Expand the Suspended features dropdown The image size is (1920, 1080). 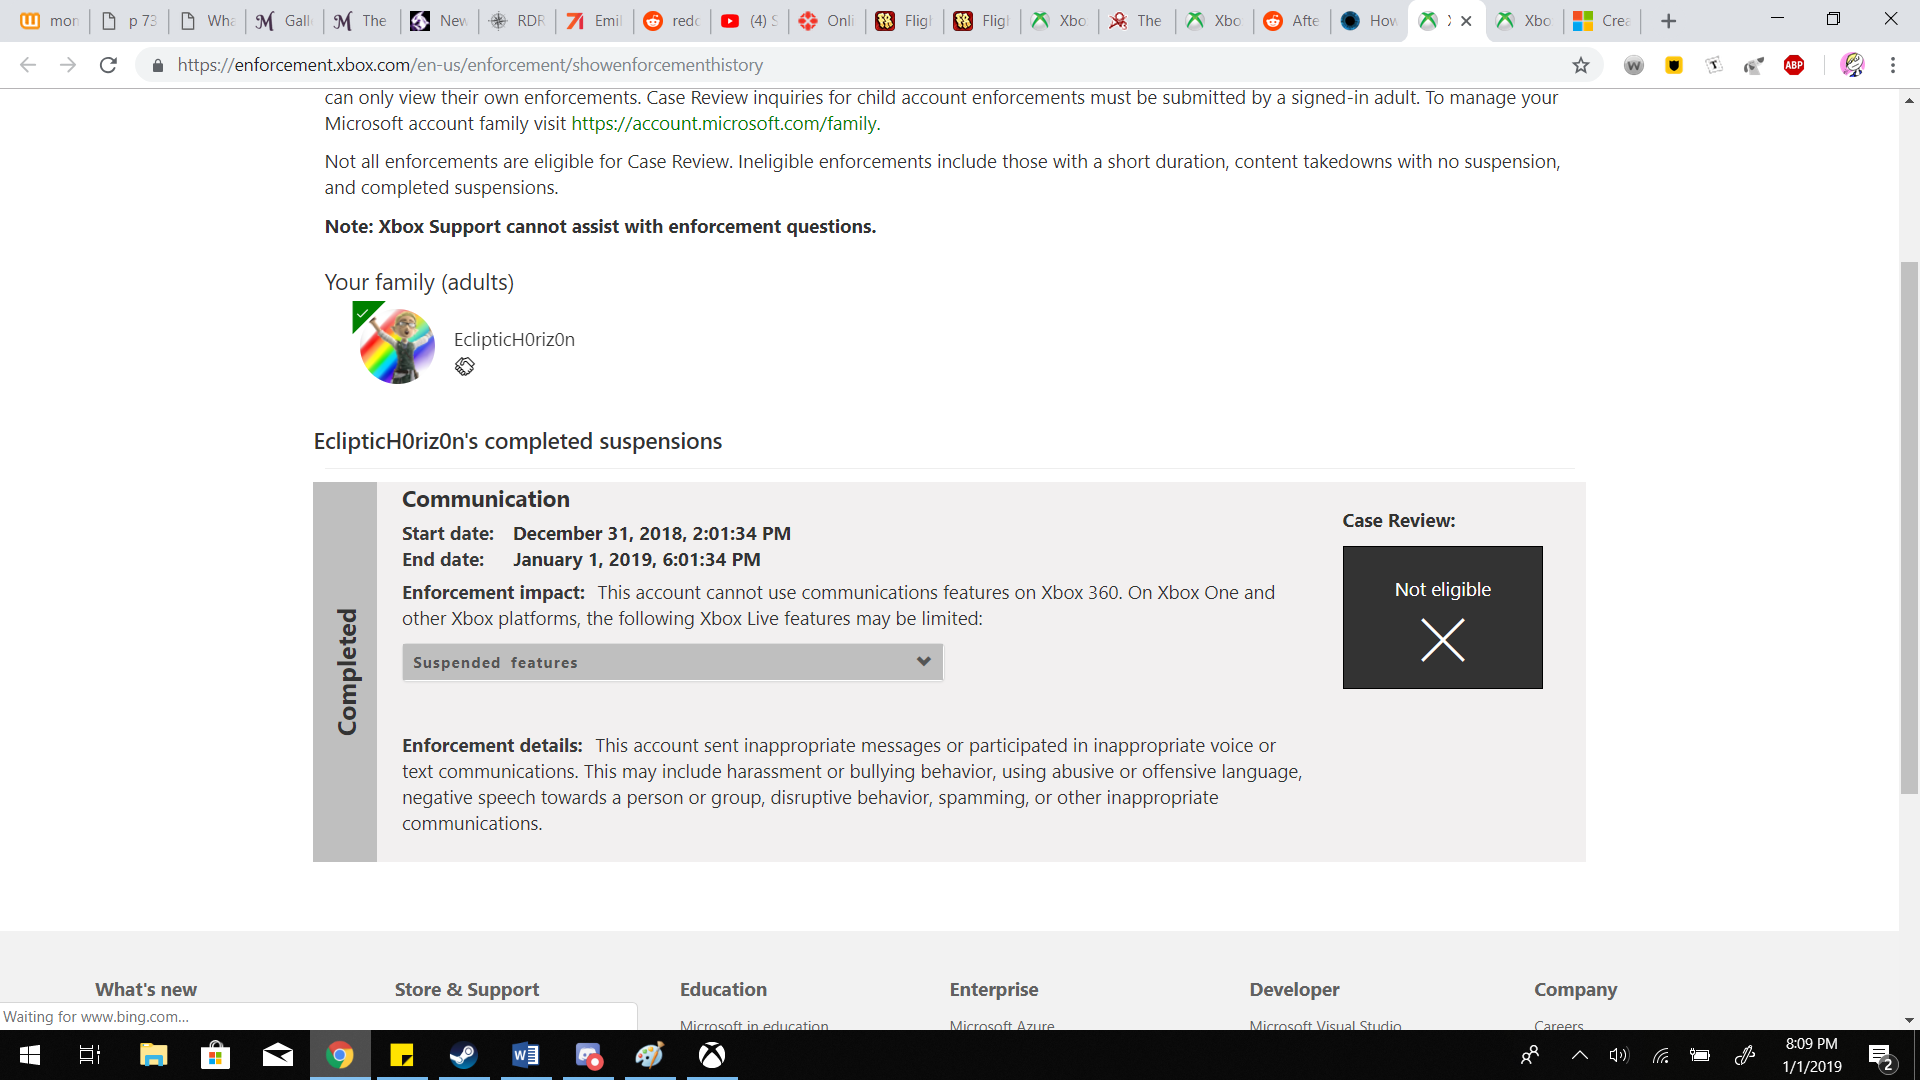[x=673, y=662]
